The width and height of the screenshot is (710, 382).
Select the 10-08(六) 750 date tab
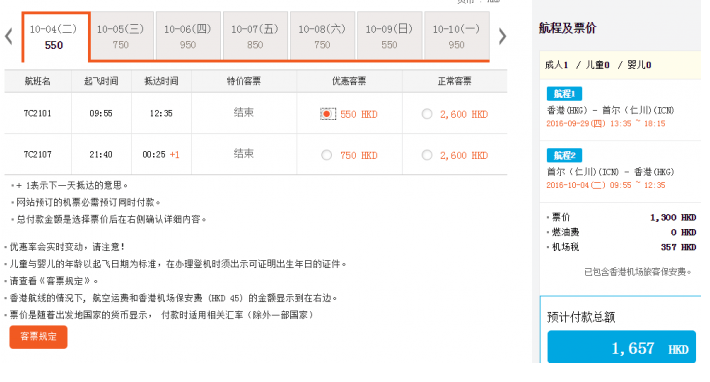(x=322, y=36)
